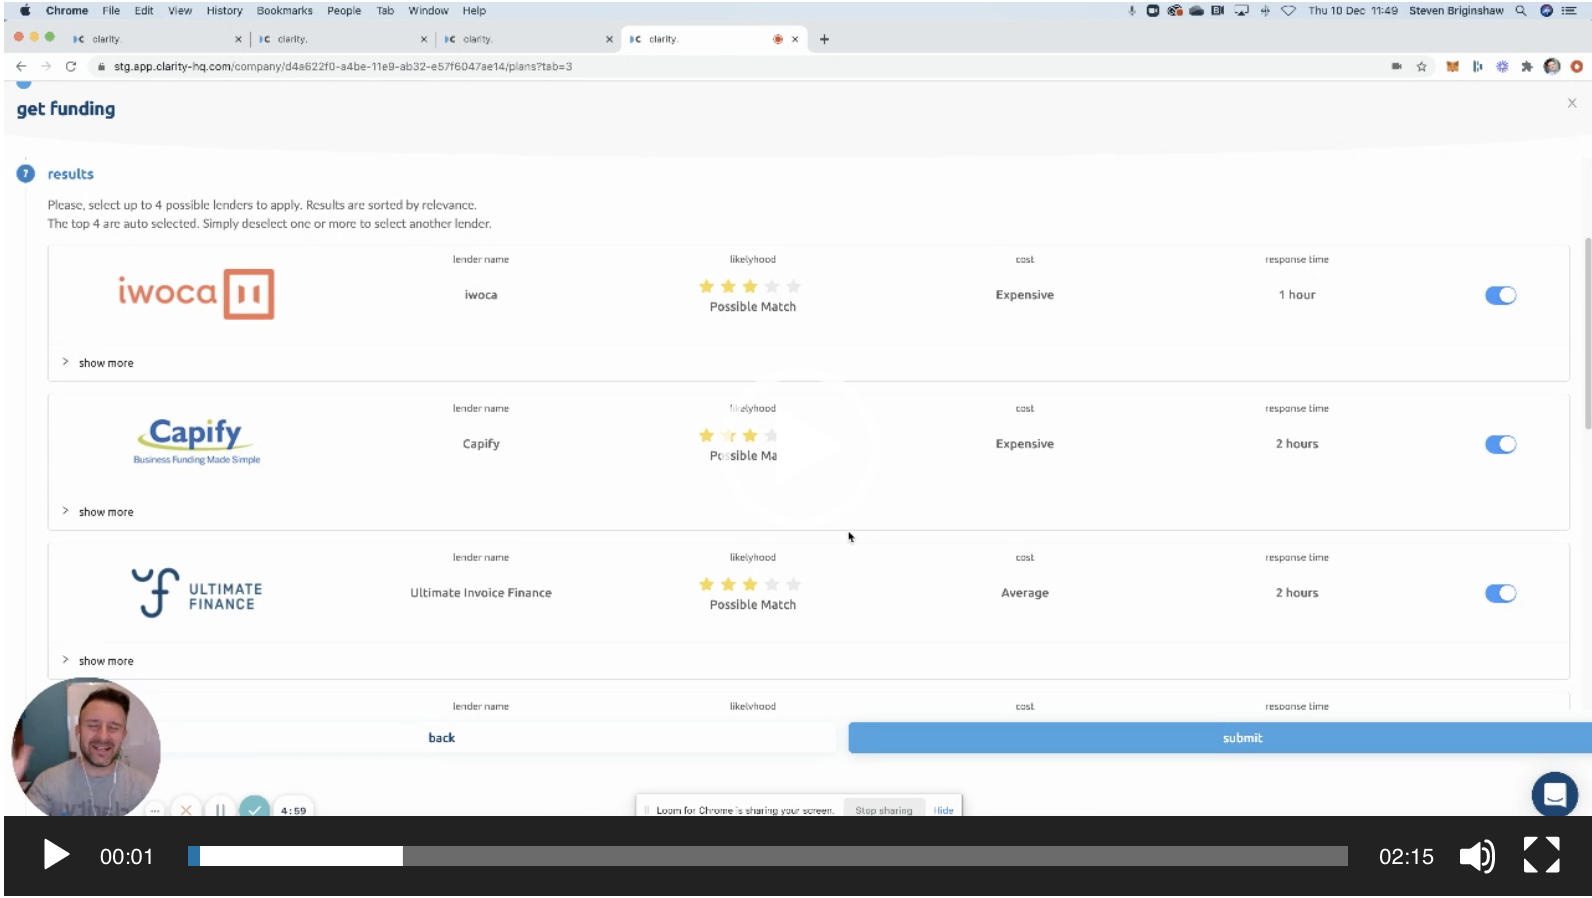
Task: Open the File menu
Action: point(111,10)
